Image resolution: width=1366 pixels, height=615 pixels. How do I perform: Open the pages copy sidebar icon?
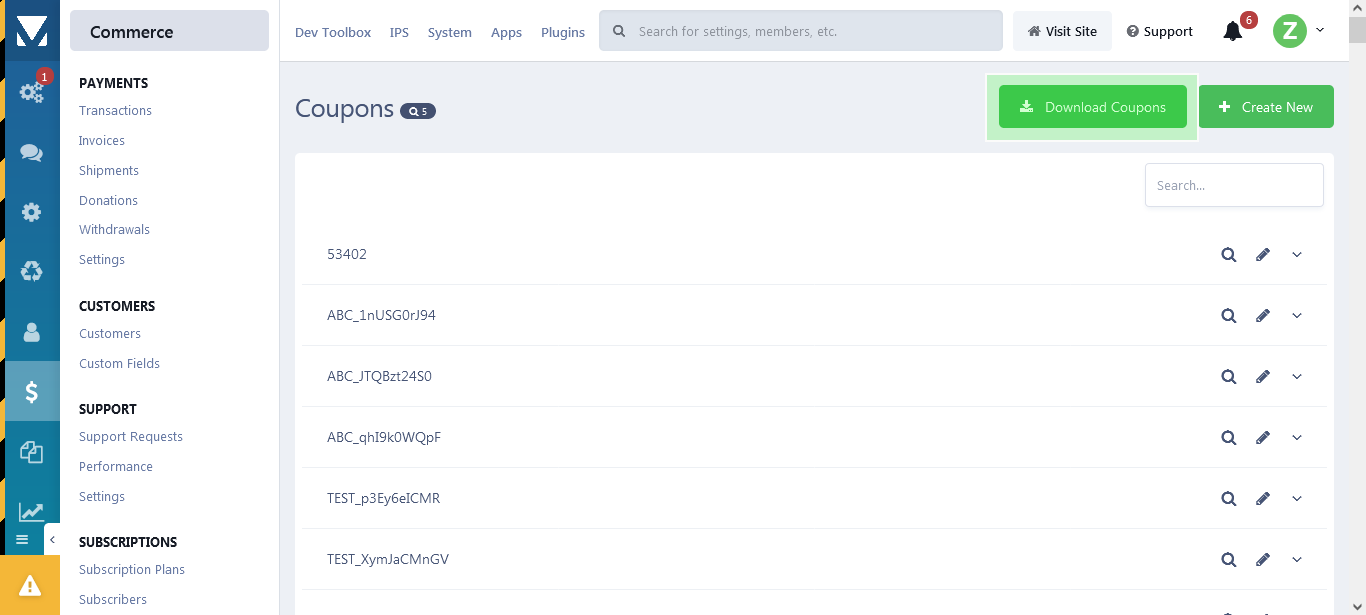coord(32,452)
